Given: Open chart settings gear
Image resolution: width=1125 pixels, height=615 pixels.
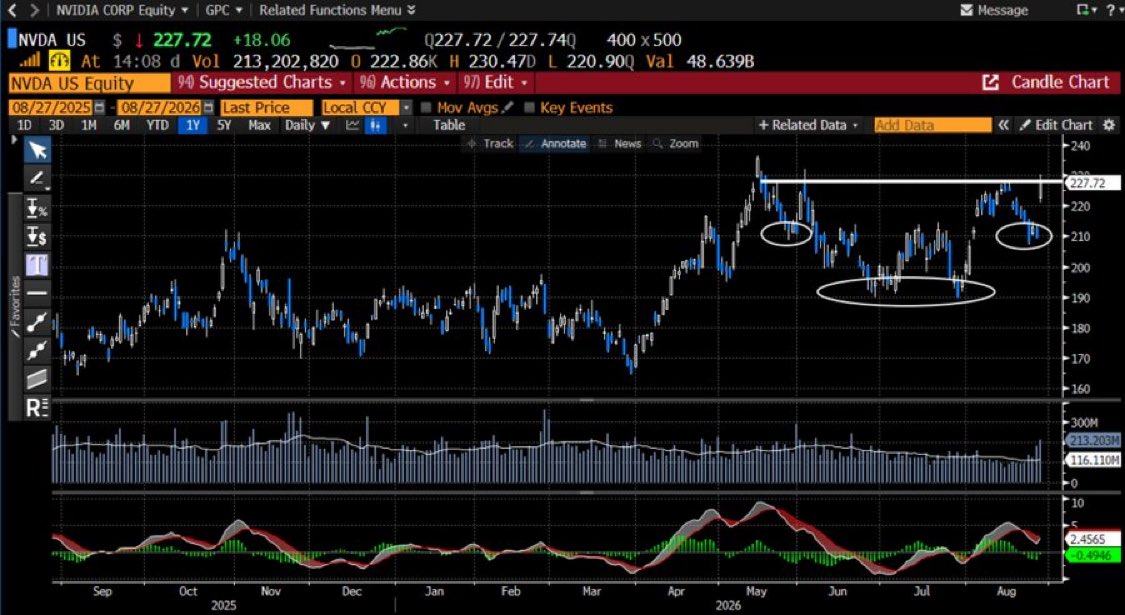Looking at the screenshot, I should pyautogui.click(x=1109, y=125).
